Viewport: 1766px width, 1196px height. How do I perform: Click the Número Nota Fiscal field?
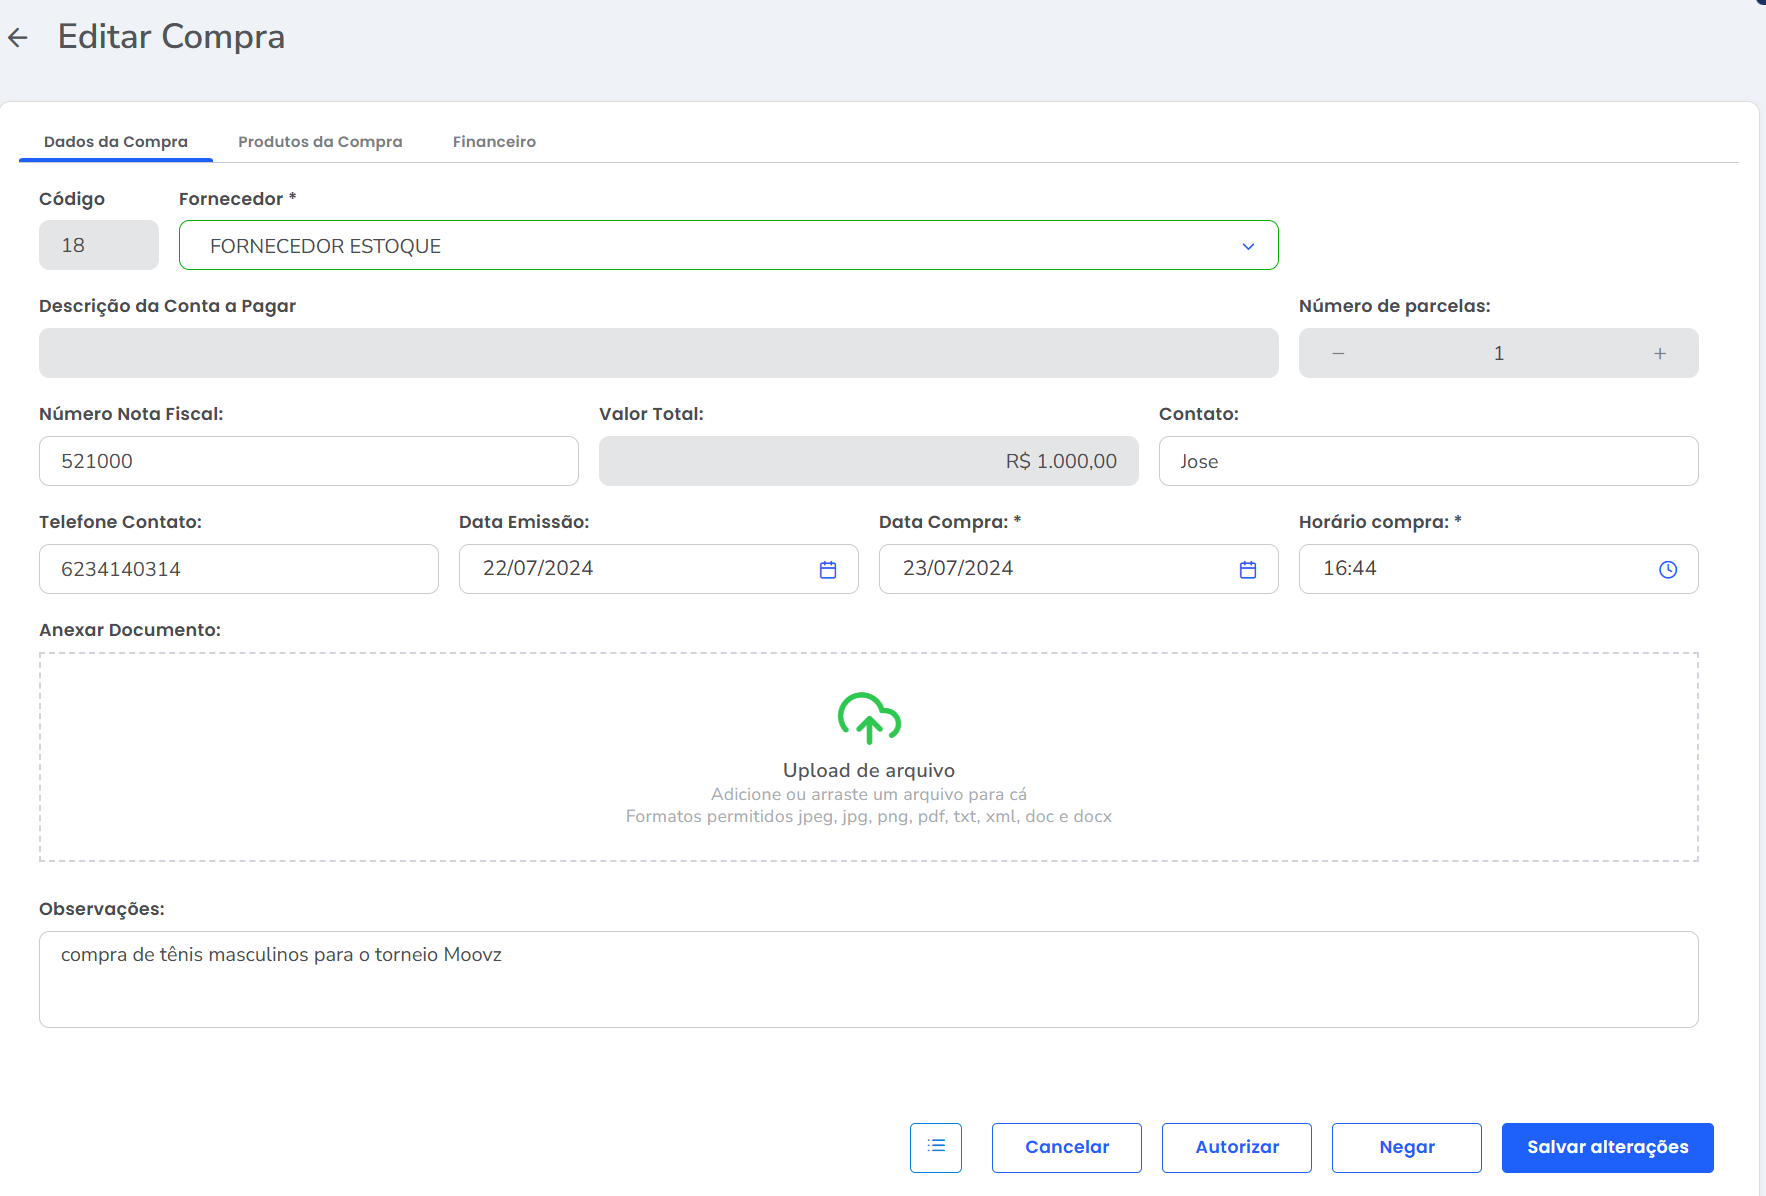[308, 461]
